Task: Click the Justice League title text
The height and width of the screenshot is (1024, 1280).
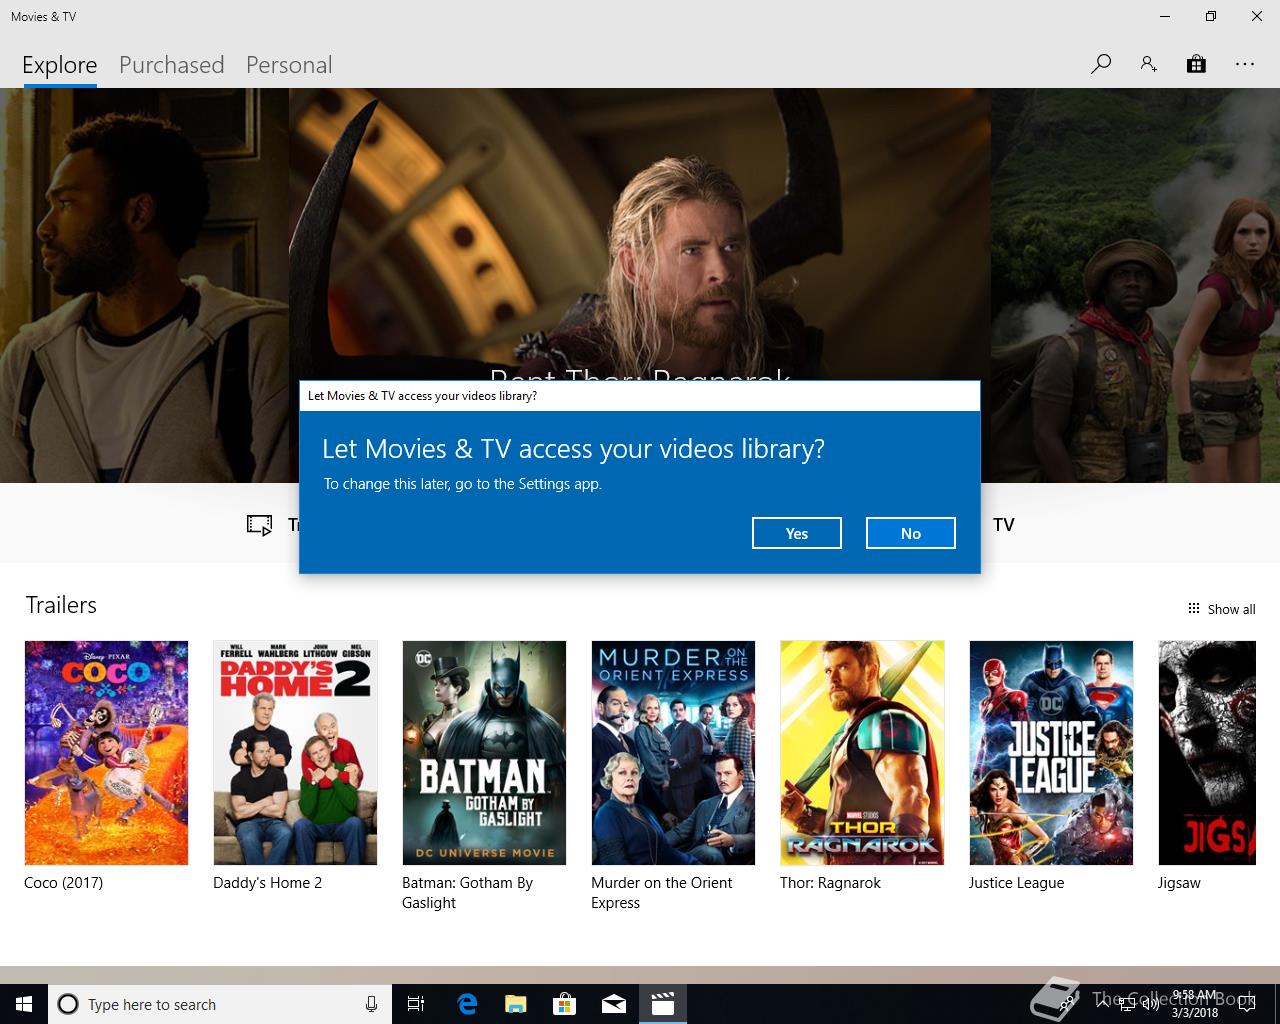Action: point(1016,883)
